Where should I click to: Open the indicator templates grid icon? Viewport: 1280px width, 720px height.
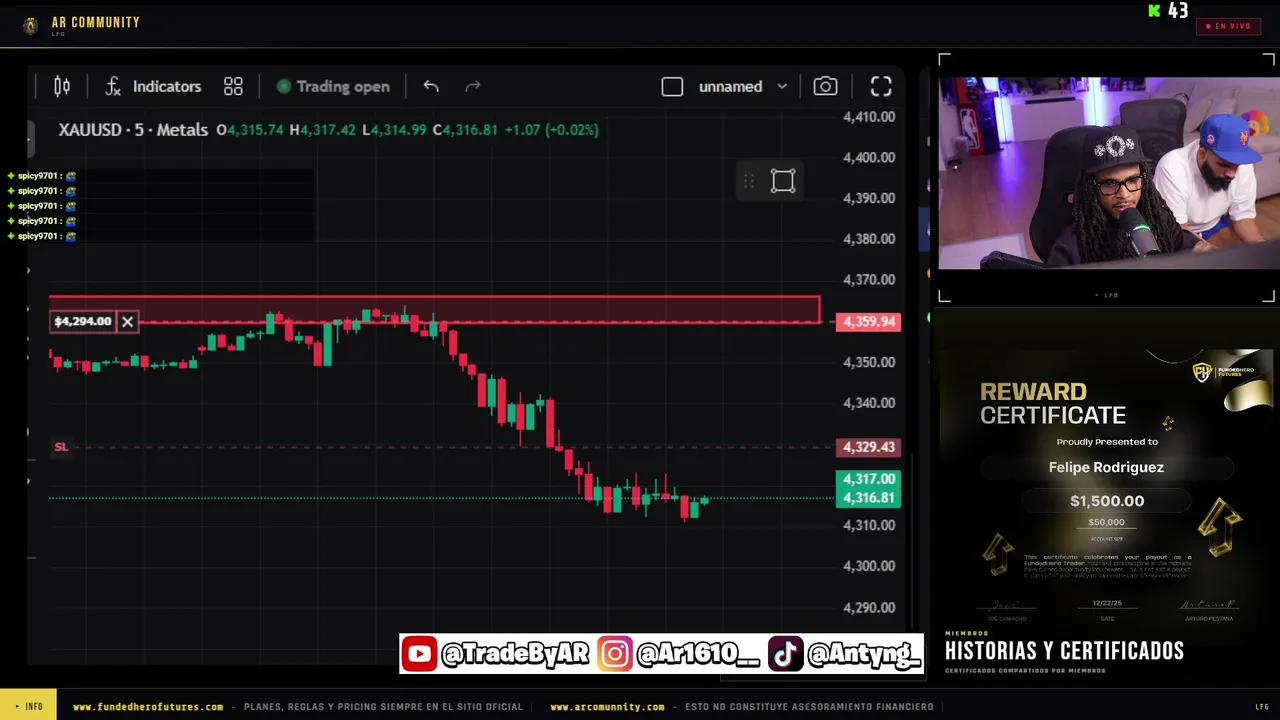[x=233, y=87]
